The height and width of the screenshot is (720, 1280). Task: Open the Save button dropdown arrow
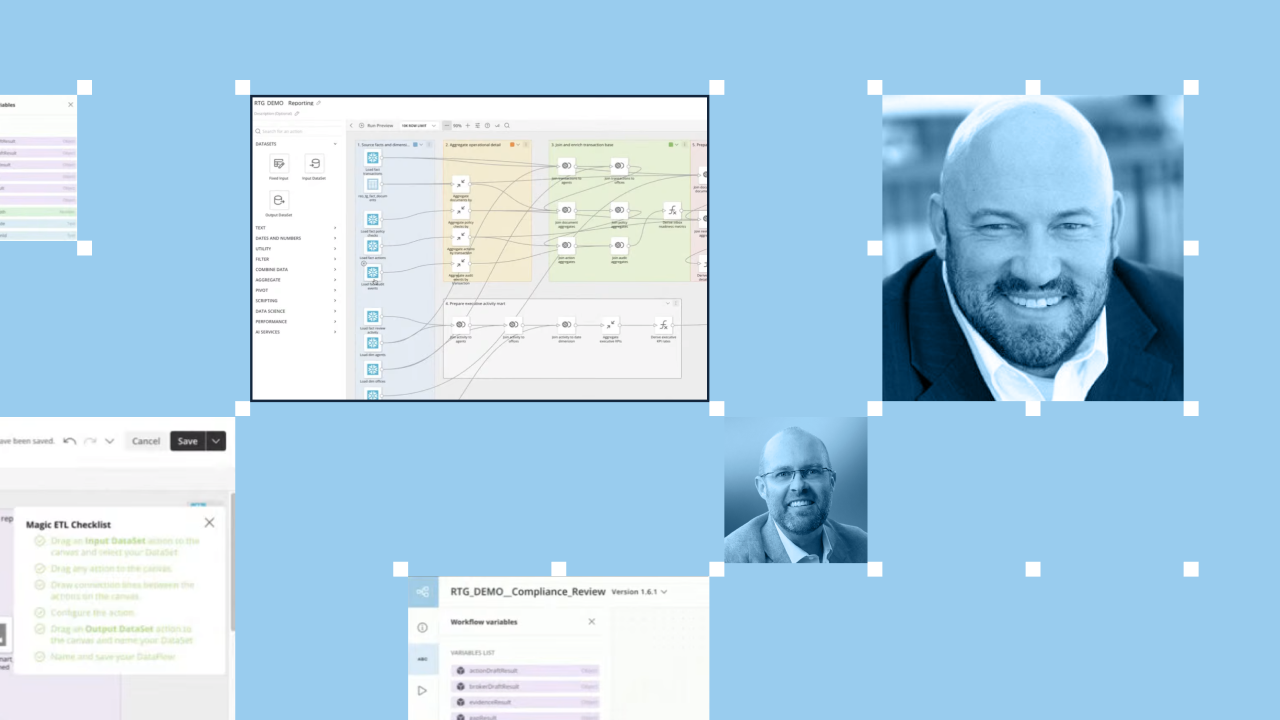tap(215, 441)
